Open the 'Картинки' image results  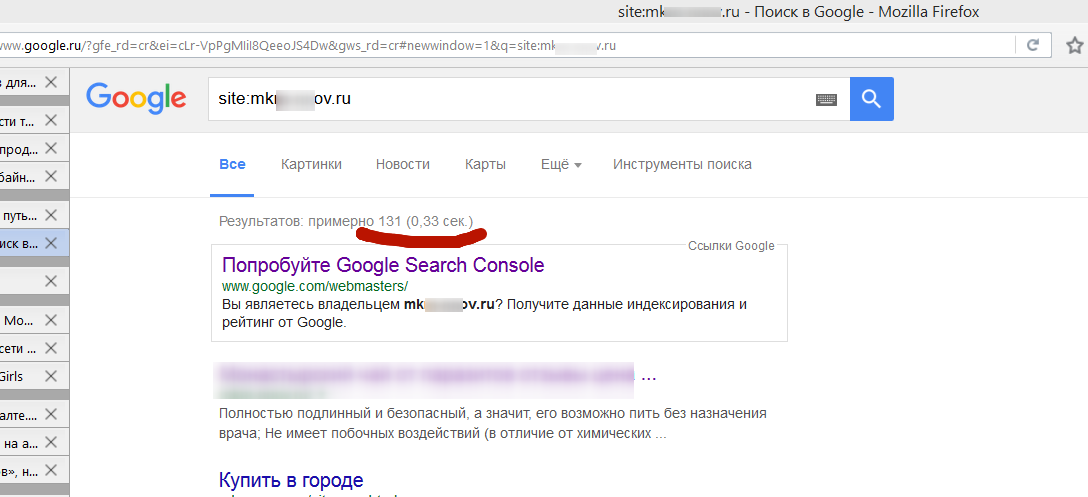pyautogui.click(x=312, y=165)
